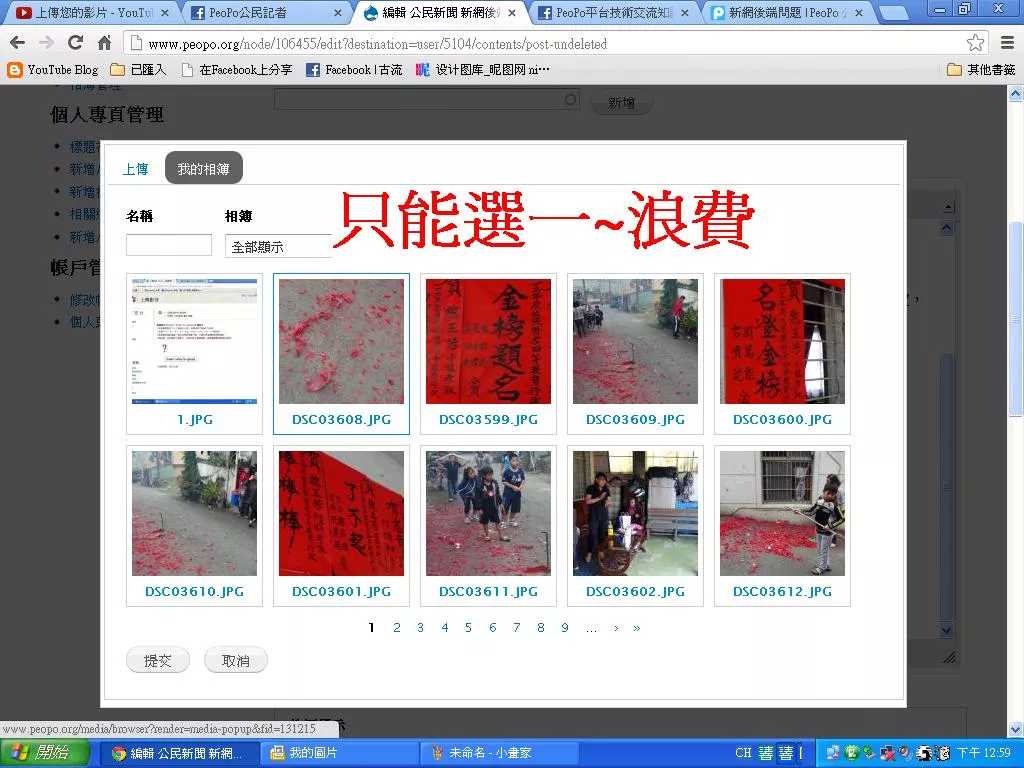Select the DSC03600.JPG thumbnail

pyautogui.click(x=782, y=354)
